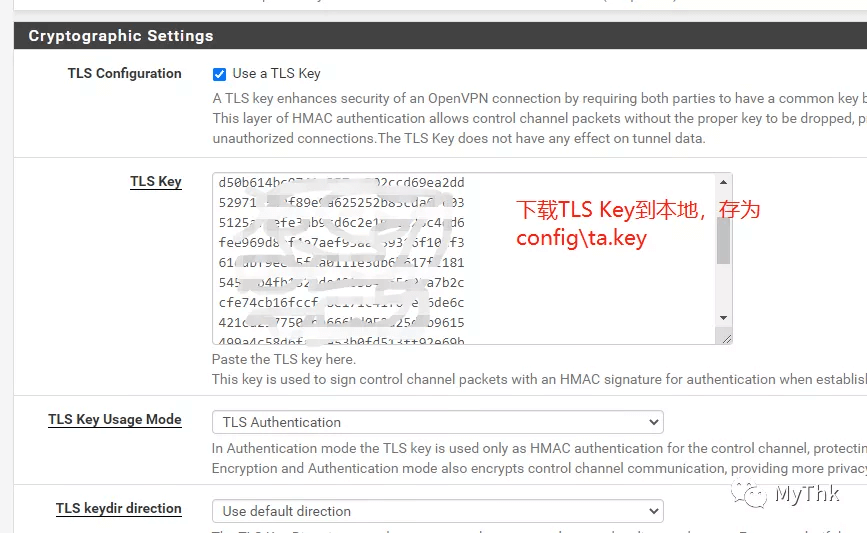Click the TLS Configuration row label
The width and height of the screenshot is (867, 533).
[124, 74]
